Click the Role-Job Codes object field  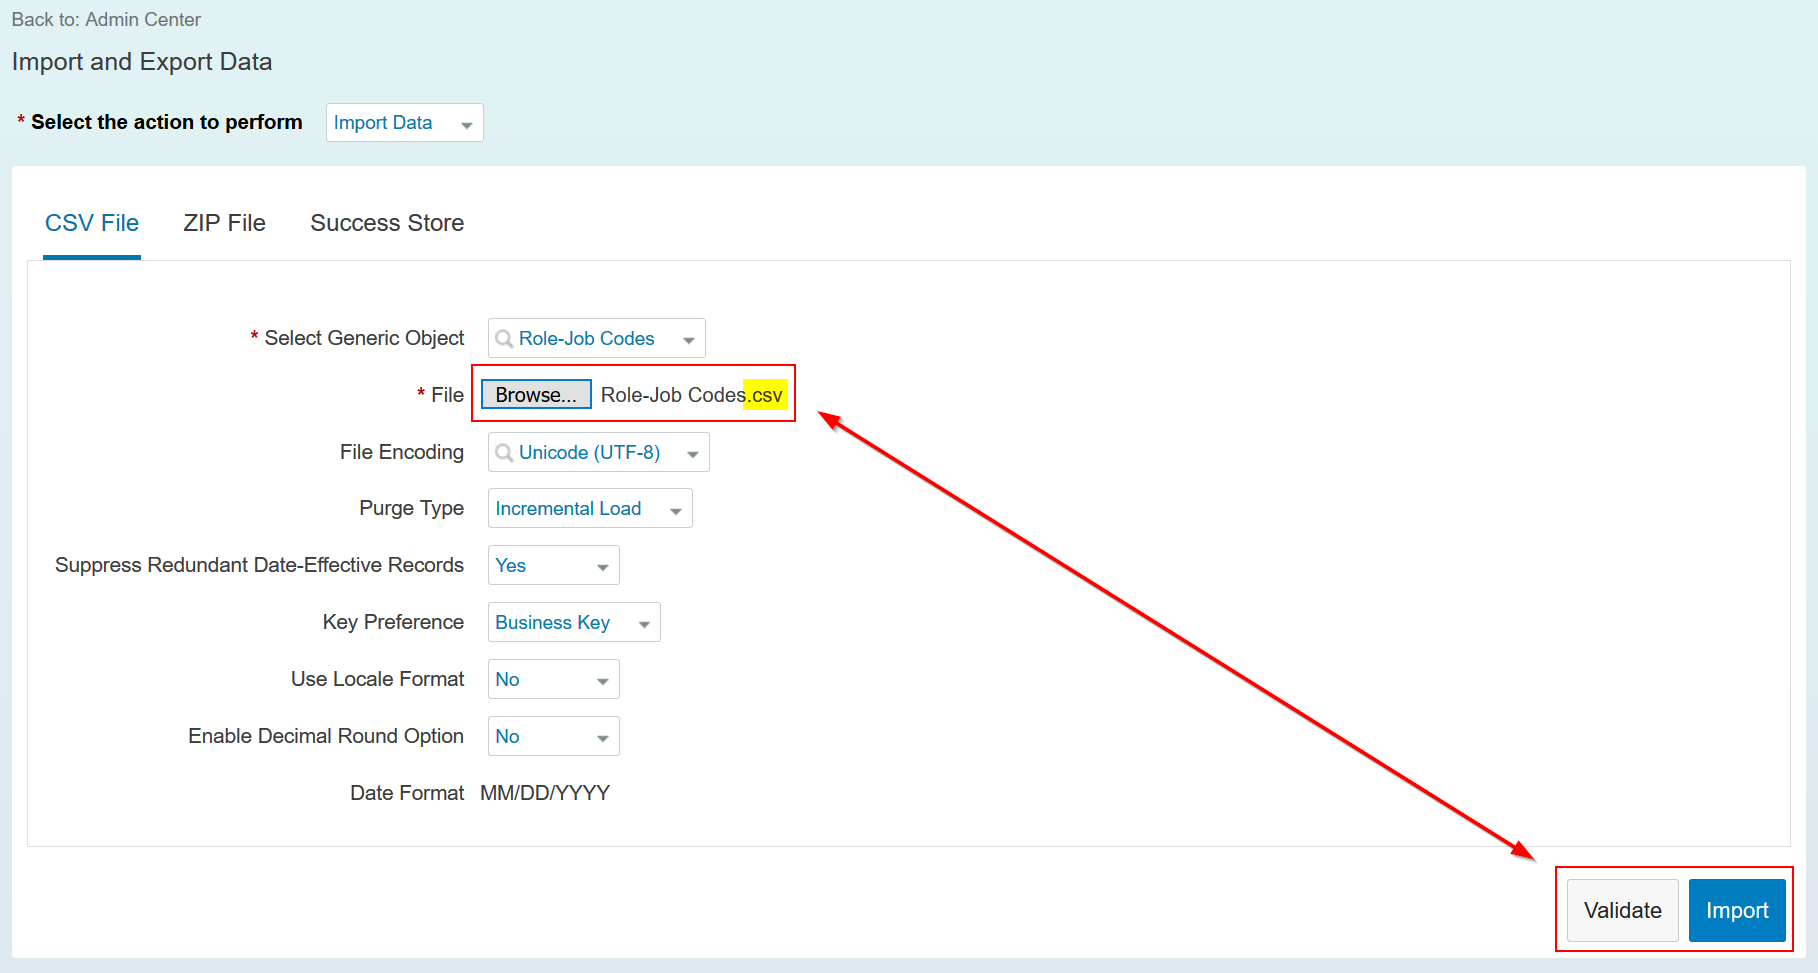point(596,338)
